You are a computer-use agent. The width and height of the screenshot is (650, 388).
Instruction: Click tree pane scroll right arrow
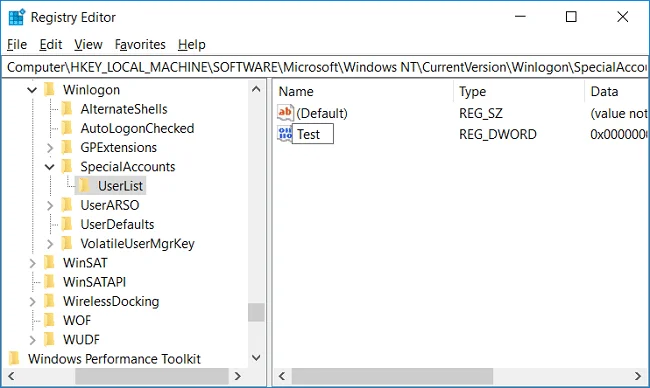[238, 376]
